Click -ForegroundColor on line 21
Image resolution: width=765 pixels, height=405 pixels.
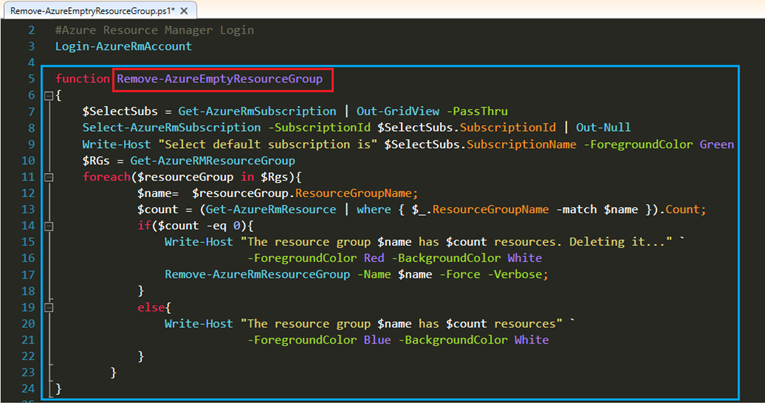[302, 340]
